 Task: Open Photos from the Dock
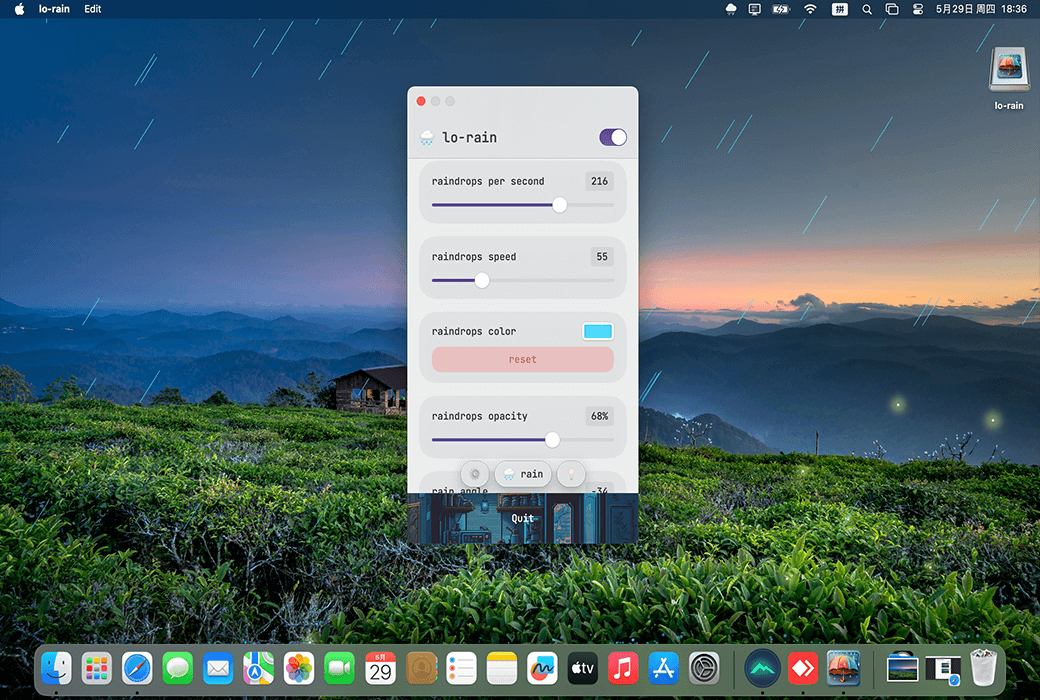tap(299, 668)
